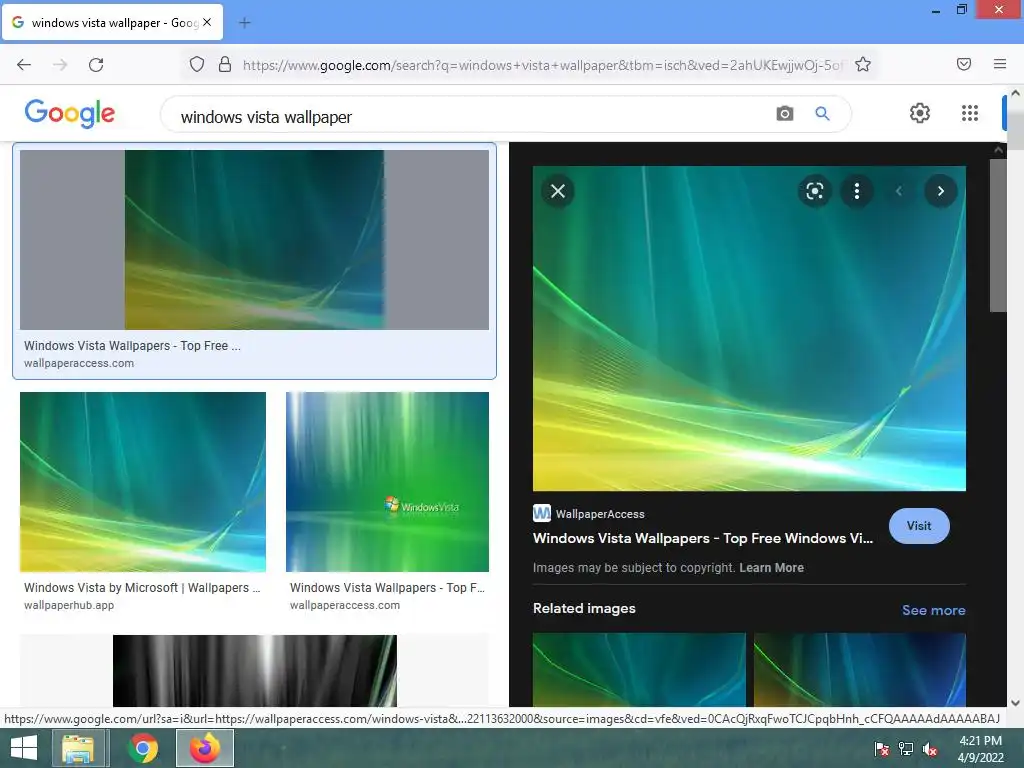Select the windows vista wallpaper tab
Viewport: 1024px width, 768px height.
112,22
